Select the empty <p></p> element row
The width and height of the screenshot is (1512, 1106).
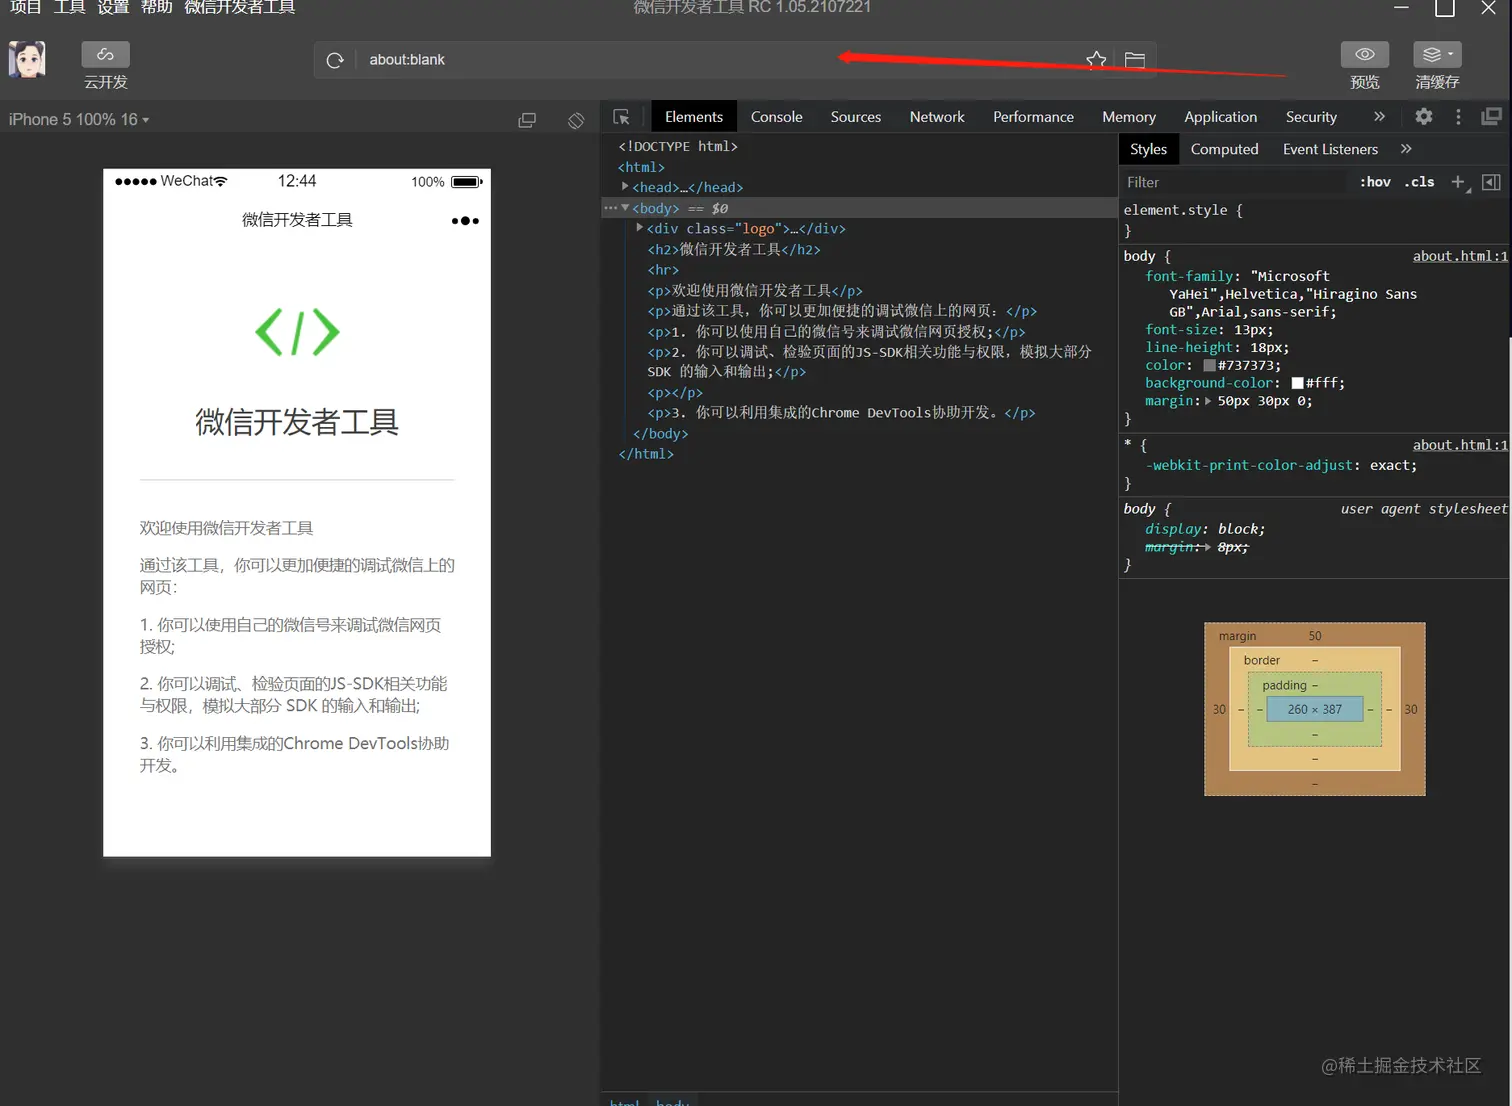[675, 393]
